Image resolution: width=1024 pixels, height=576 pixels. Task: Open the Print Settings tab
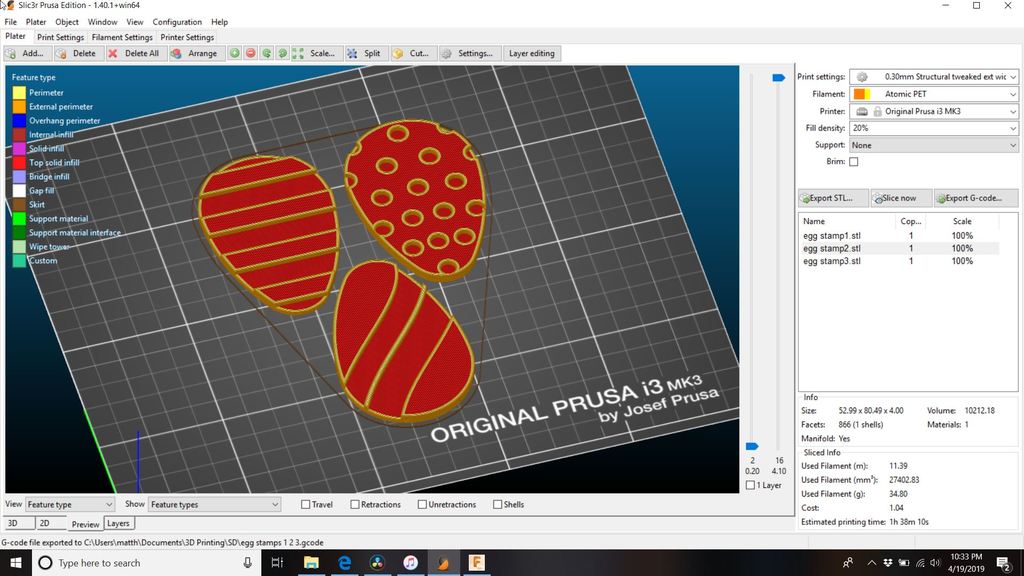(x=60, y=37)
